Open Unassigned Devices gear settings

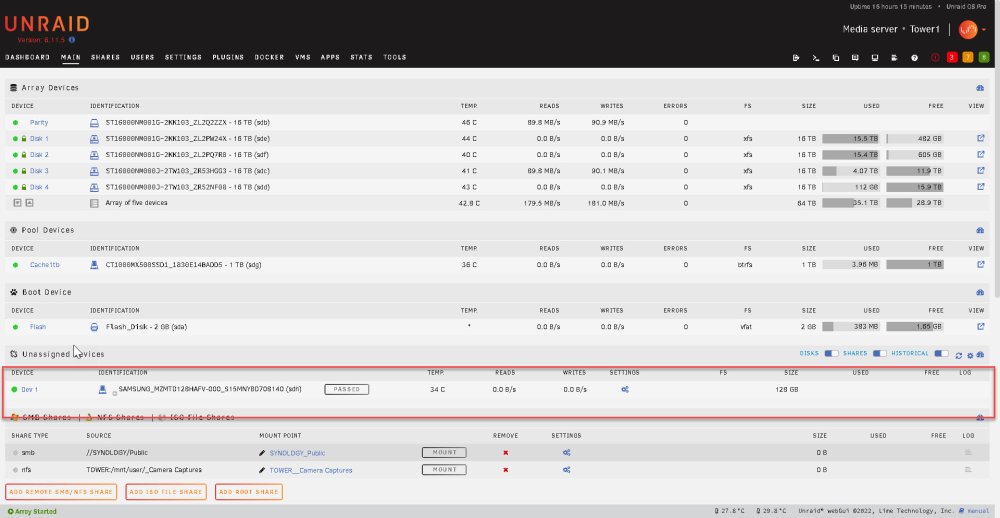click(x=970, y=355)
